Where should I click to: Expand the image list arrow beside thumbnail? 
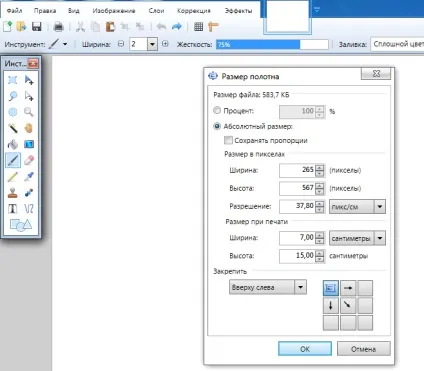tap(317, 10)
